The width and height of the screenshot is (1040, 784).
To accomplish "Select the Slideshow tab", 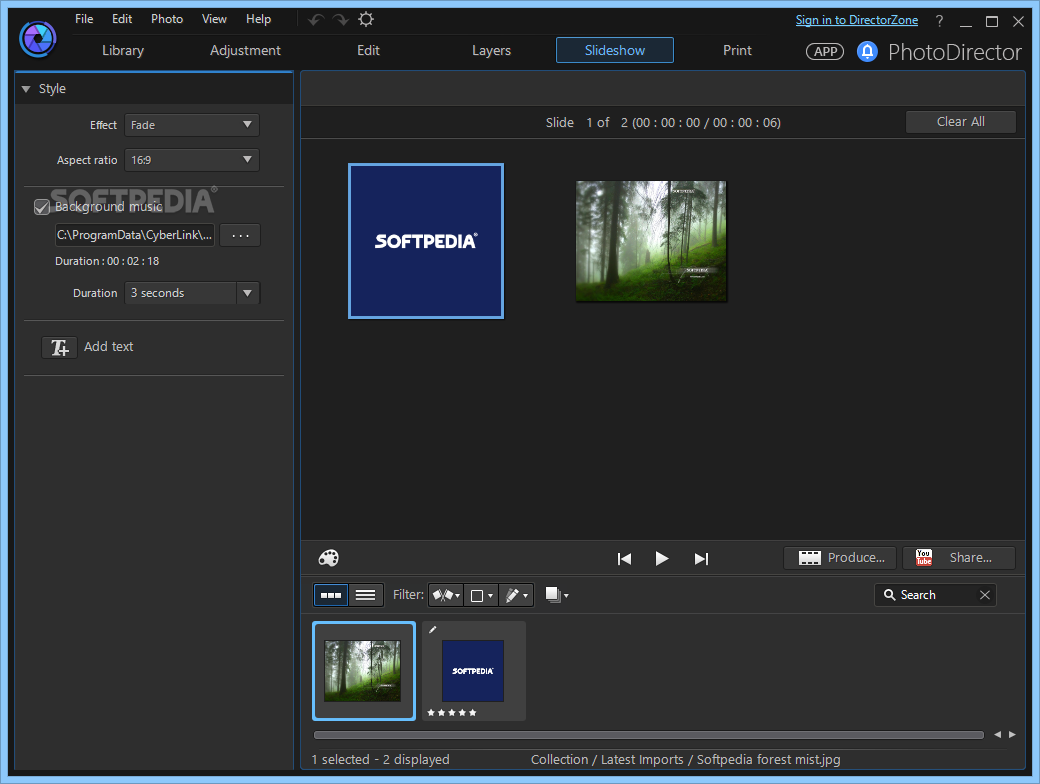I will [615, 50].
